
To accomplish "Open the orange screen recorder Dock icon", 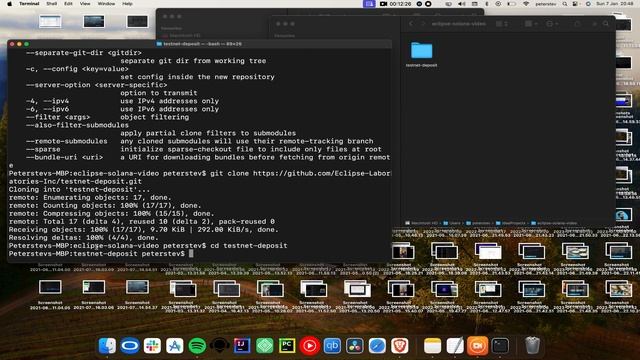I will pos(477,346).
